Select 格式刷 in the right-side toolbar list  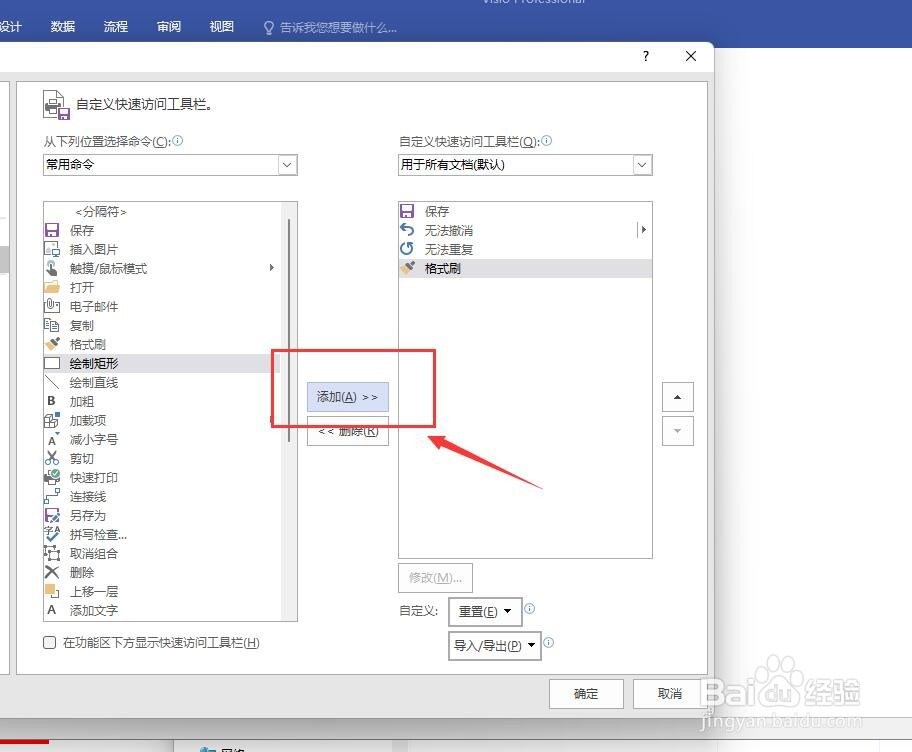[x=441, y=268]
